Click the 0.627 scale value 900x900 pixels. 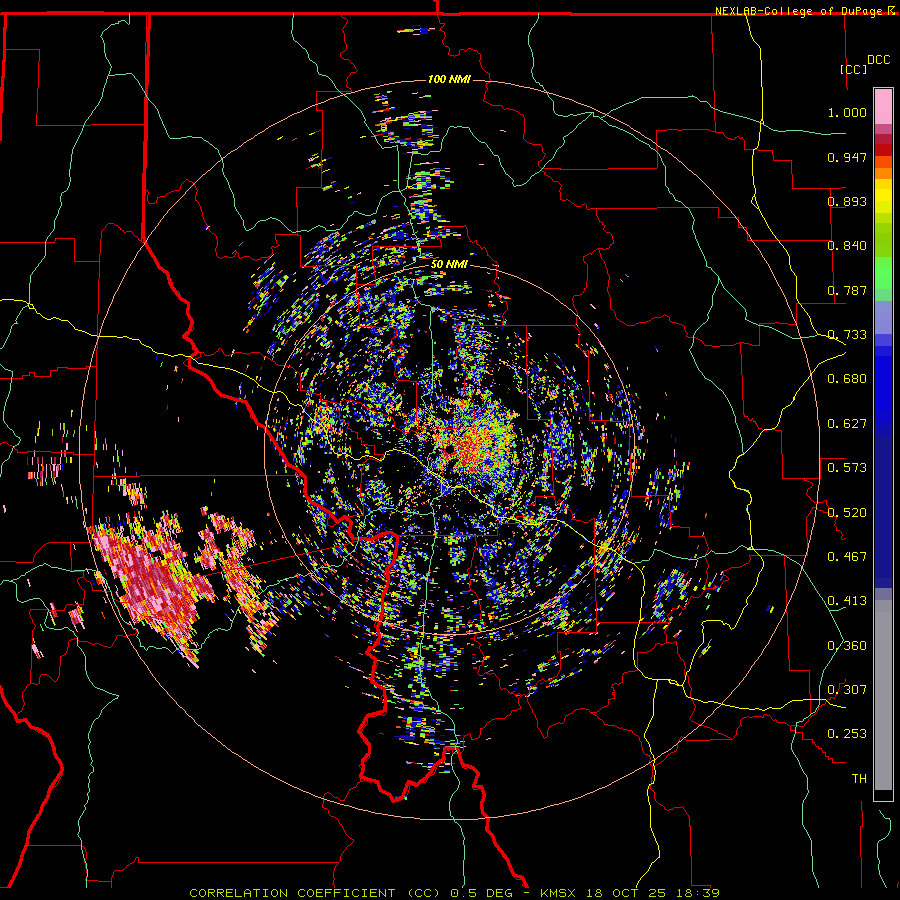pyautogui.click(x=847, y=424)
